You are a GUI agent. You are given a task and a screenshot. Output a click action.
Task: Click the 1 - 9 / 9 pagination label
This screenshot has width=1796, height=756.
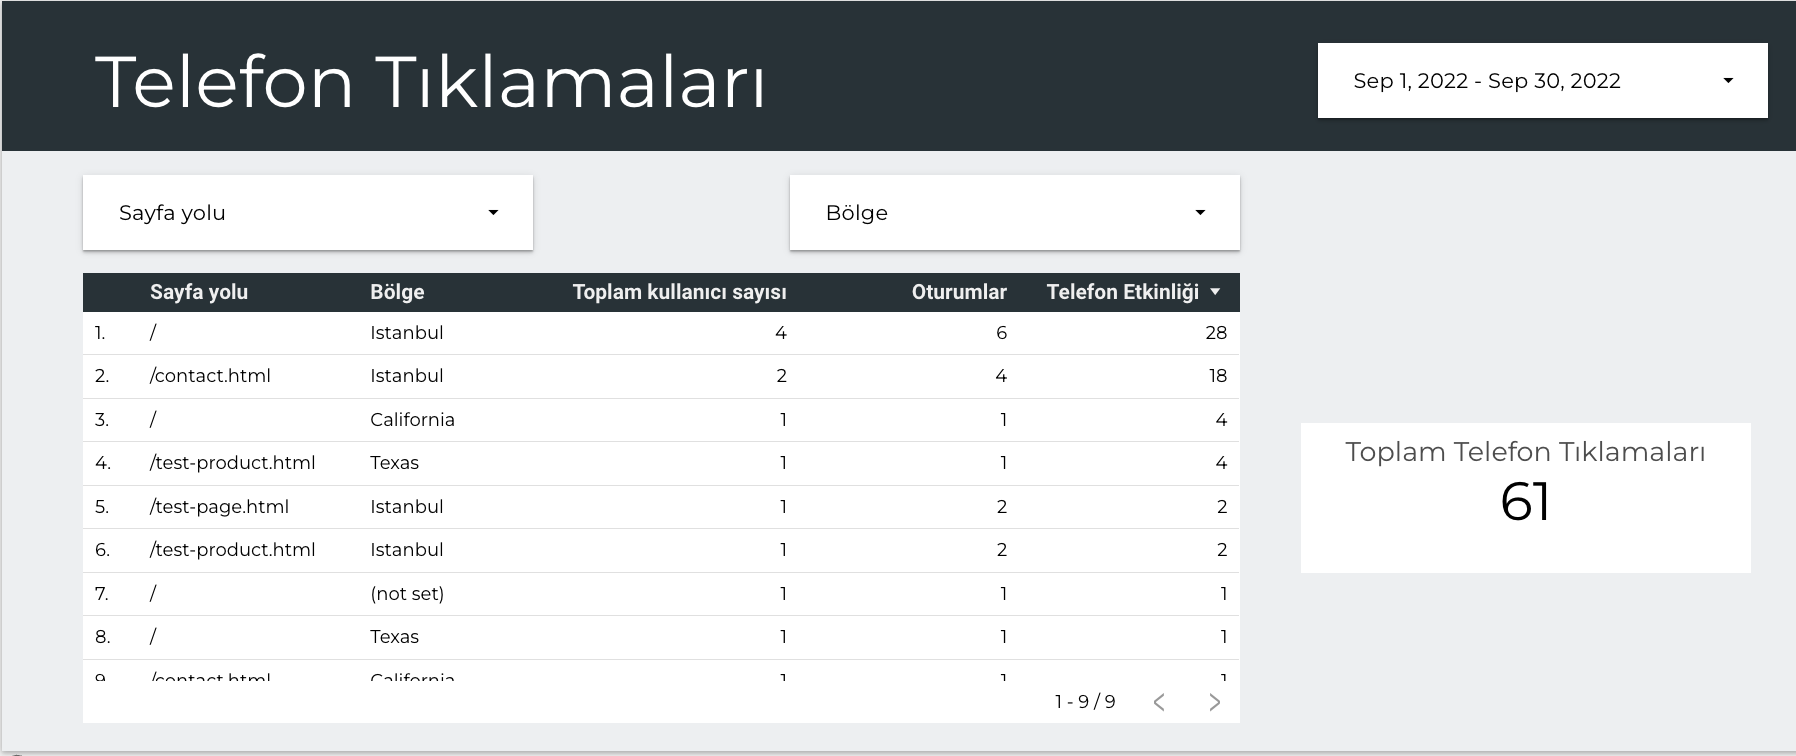[x=1084, y=702]
